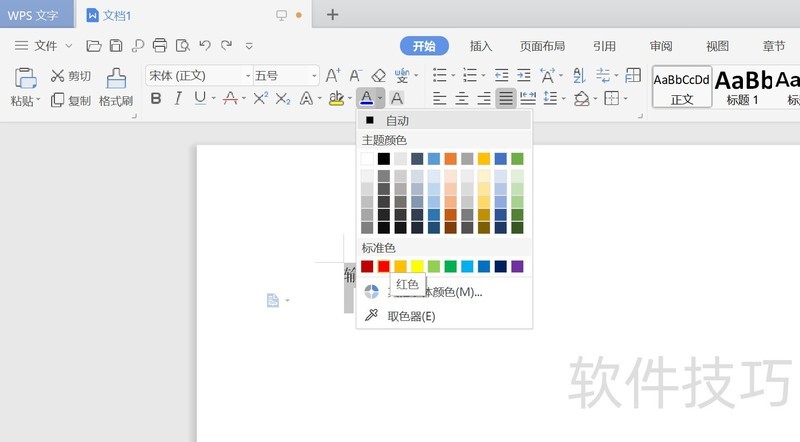
Task: Click the Paste clipboard icon
Action: (x=24, y=78)
